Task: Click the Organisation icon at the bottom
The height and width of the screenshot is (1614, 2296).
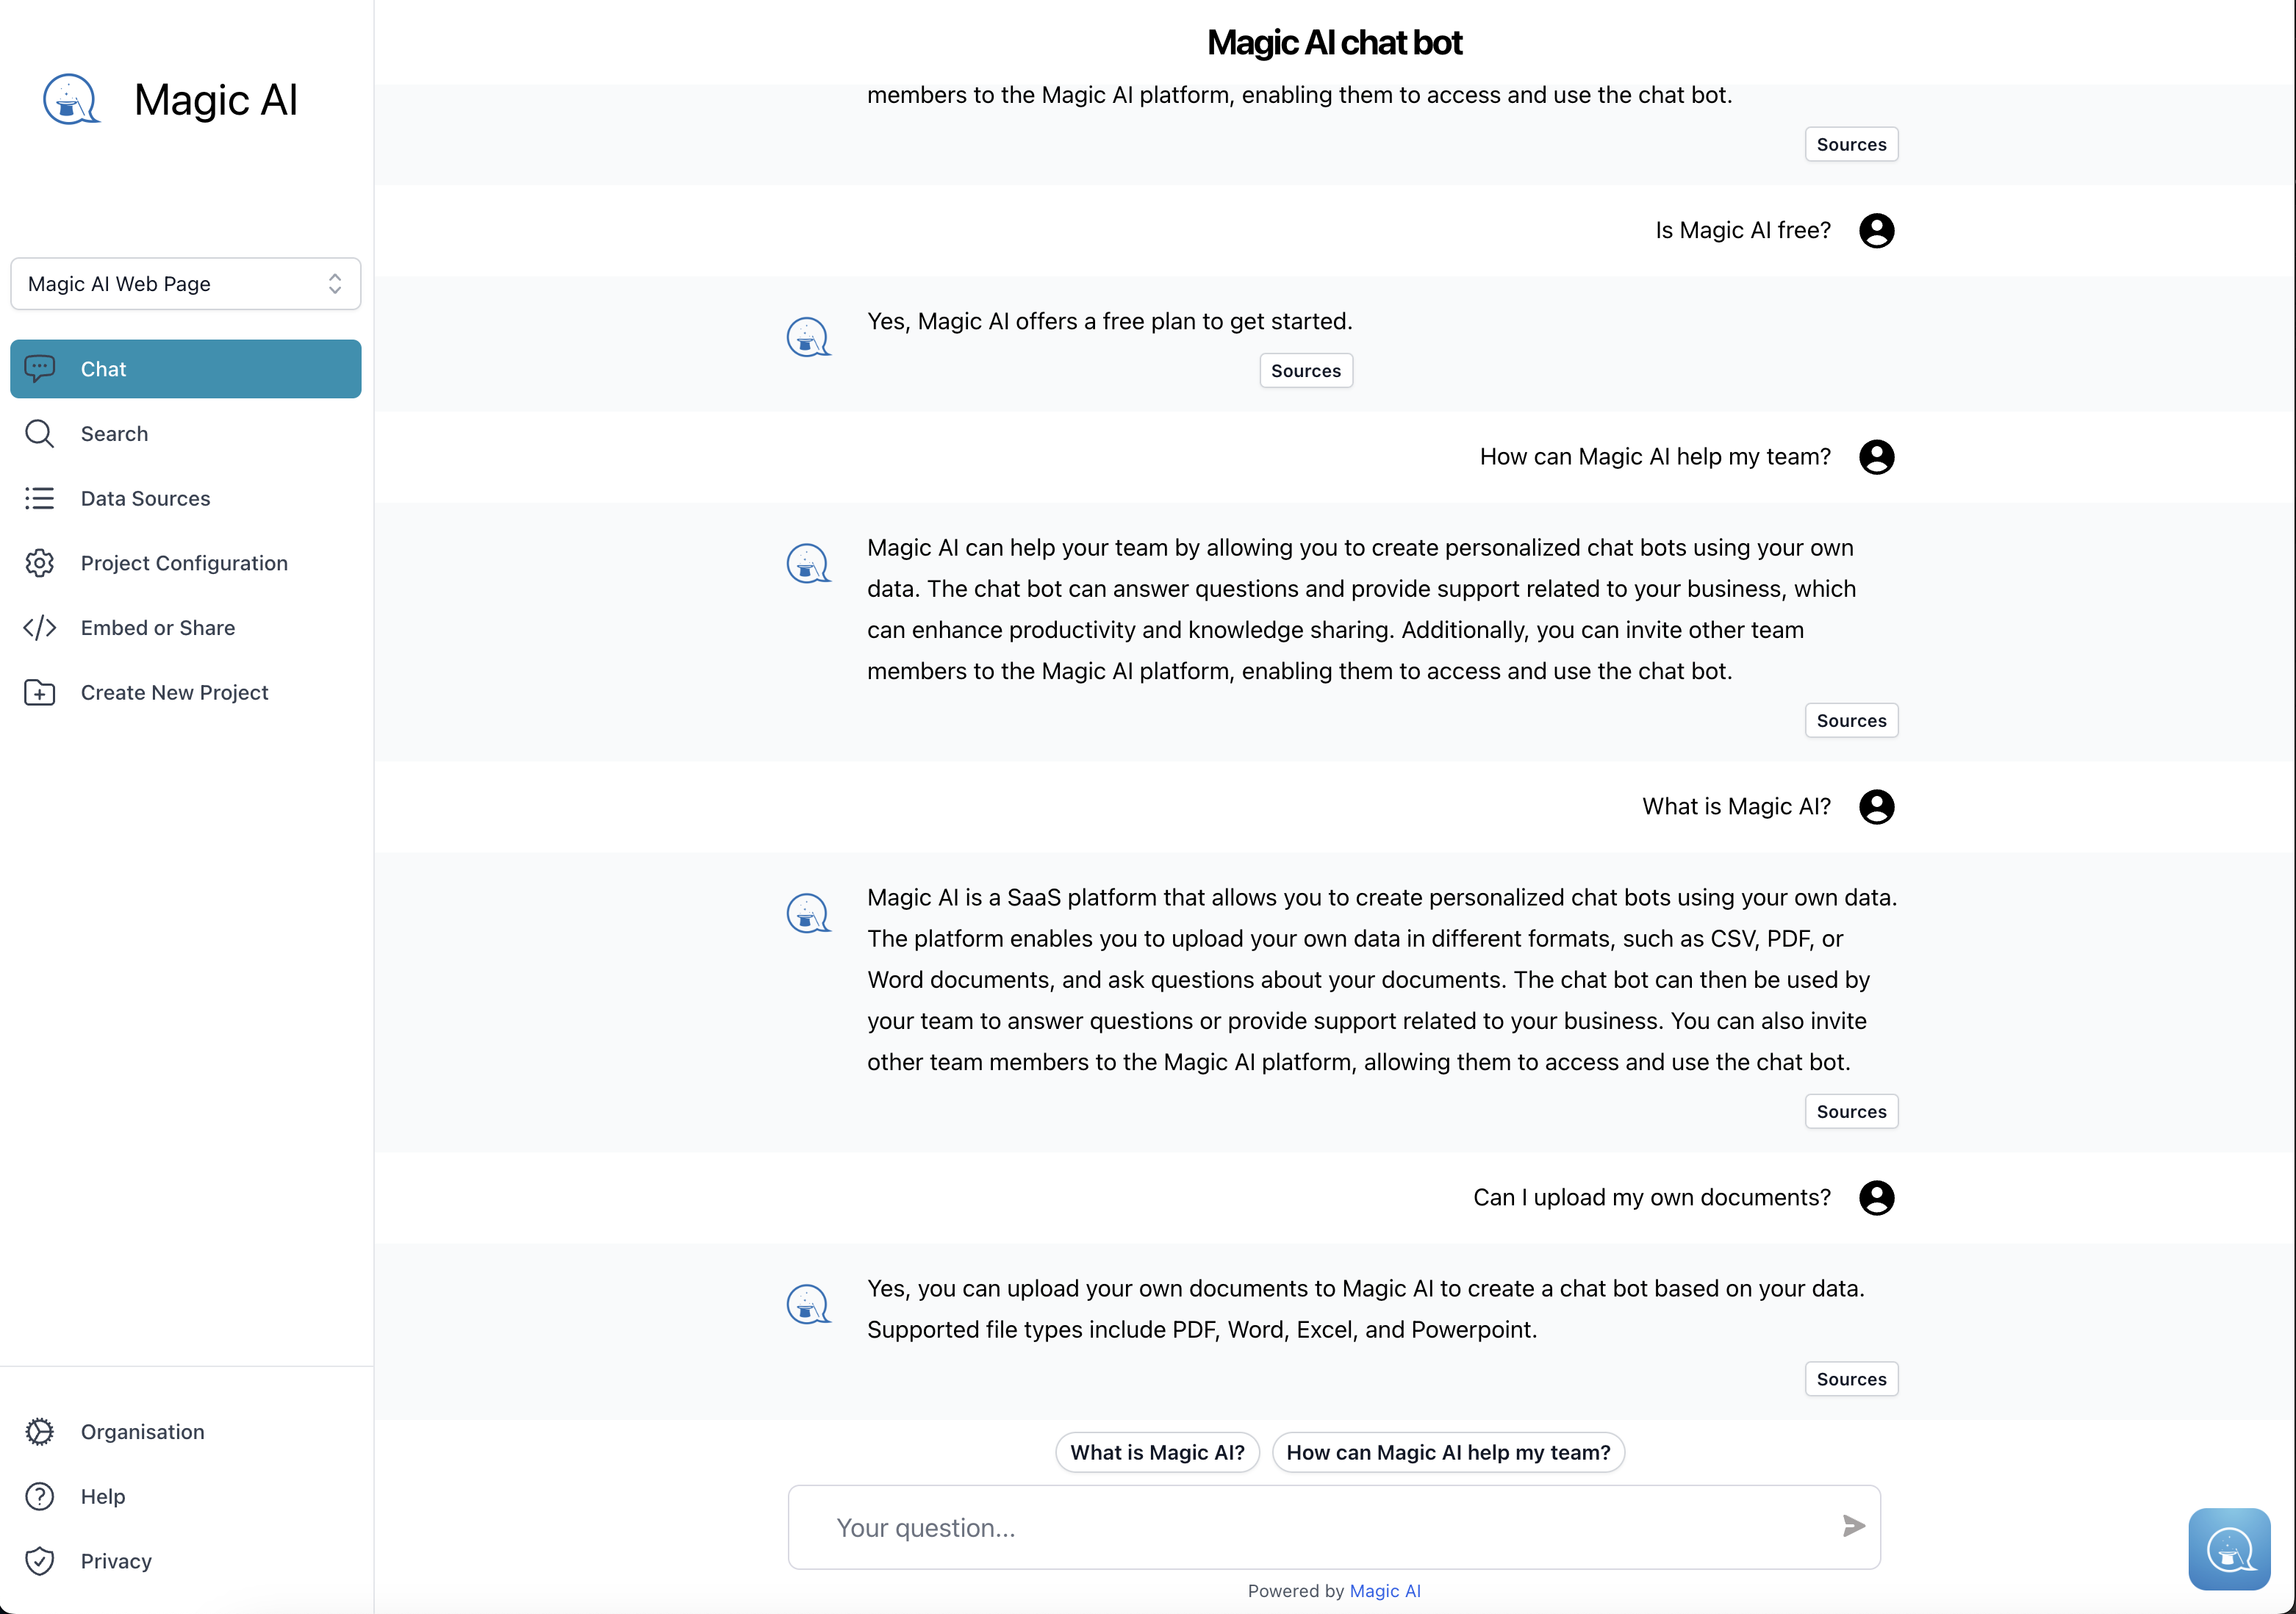Action: click(x=40, y=1431)
